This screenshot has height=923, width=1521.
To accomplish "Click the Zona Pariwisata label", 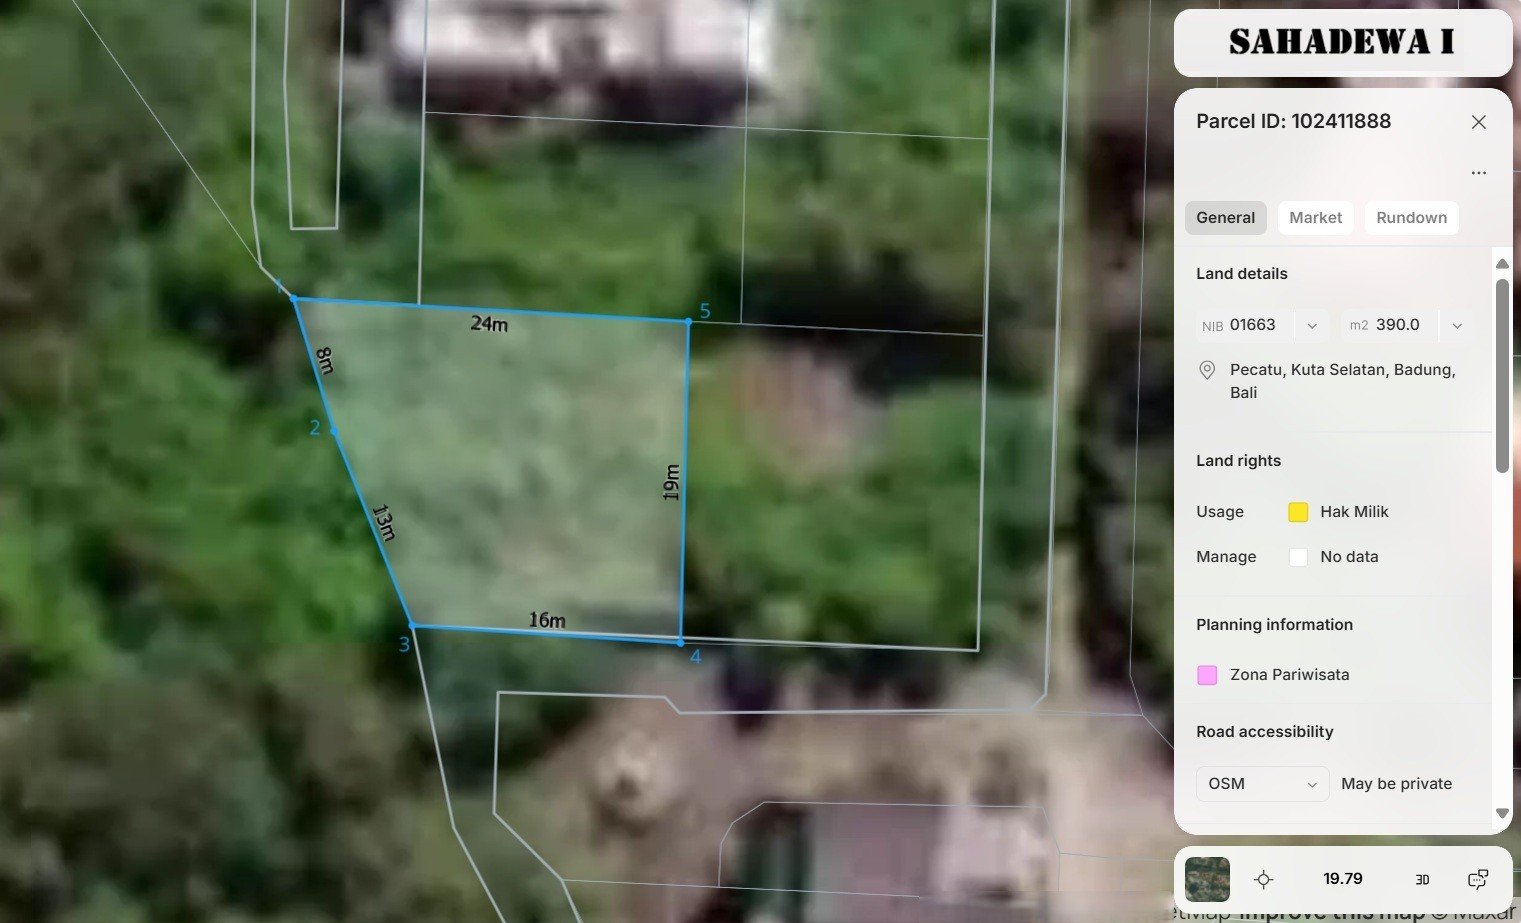I will [1289, 675].
